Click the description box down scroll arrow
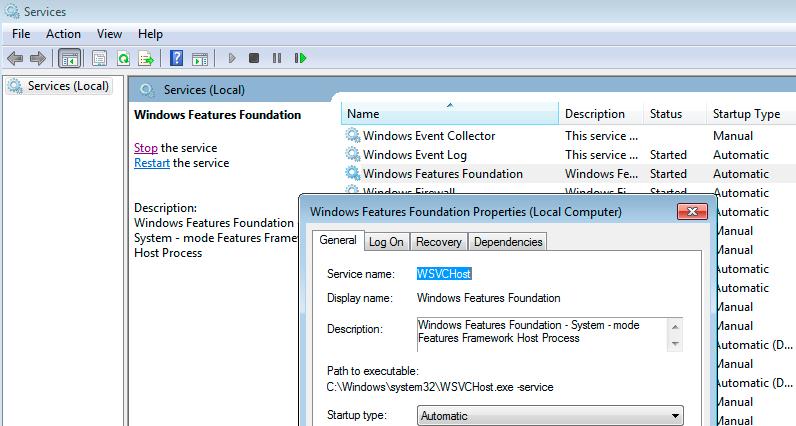The image size is (796, 426). coord(675,344)
